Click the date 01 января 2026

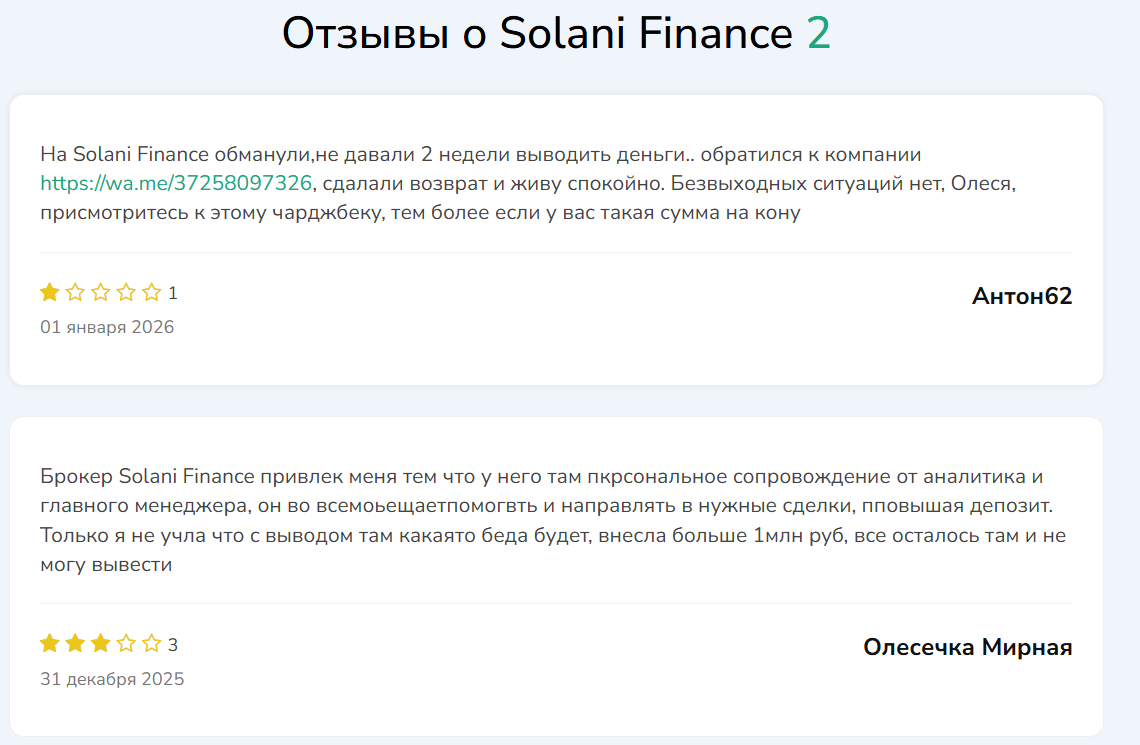pyautogui.click(x=107, y=327)
